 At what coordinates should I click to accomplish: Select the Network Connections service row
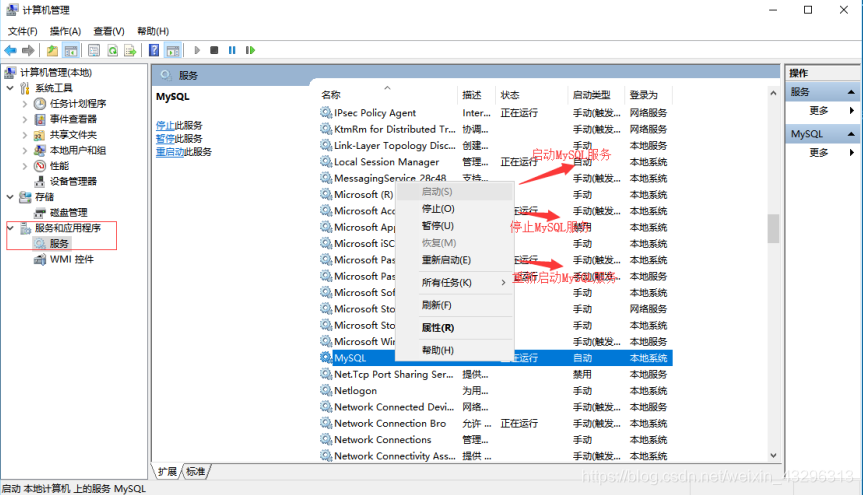(x=495, y=440)
